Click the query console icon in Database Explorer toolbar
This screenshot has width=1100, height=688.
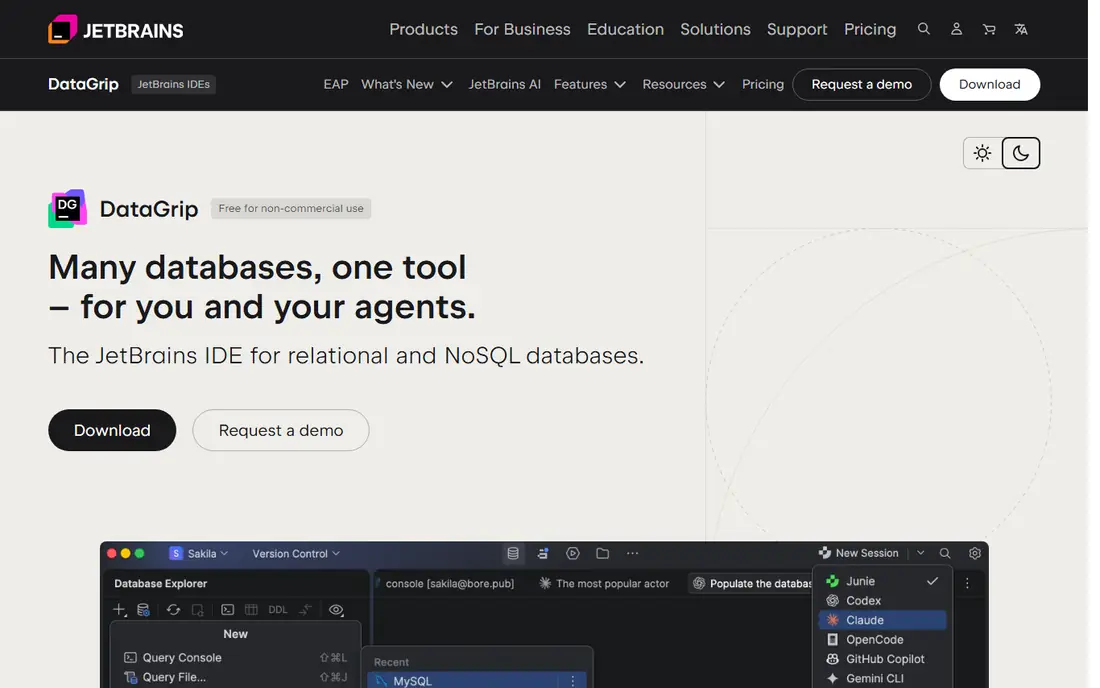click(x=227, y=609)
